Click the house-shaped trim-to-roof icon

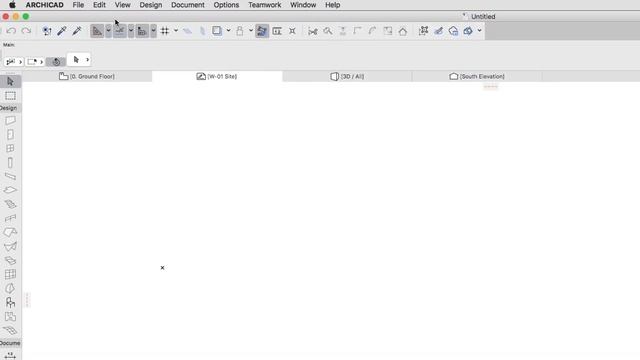403,31
